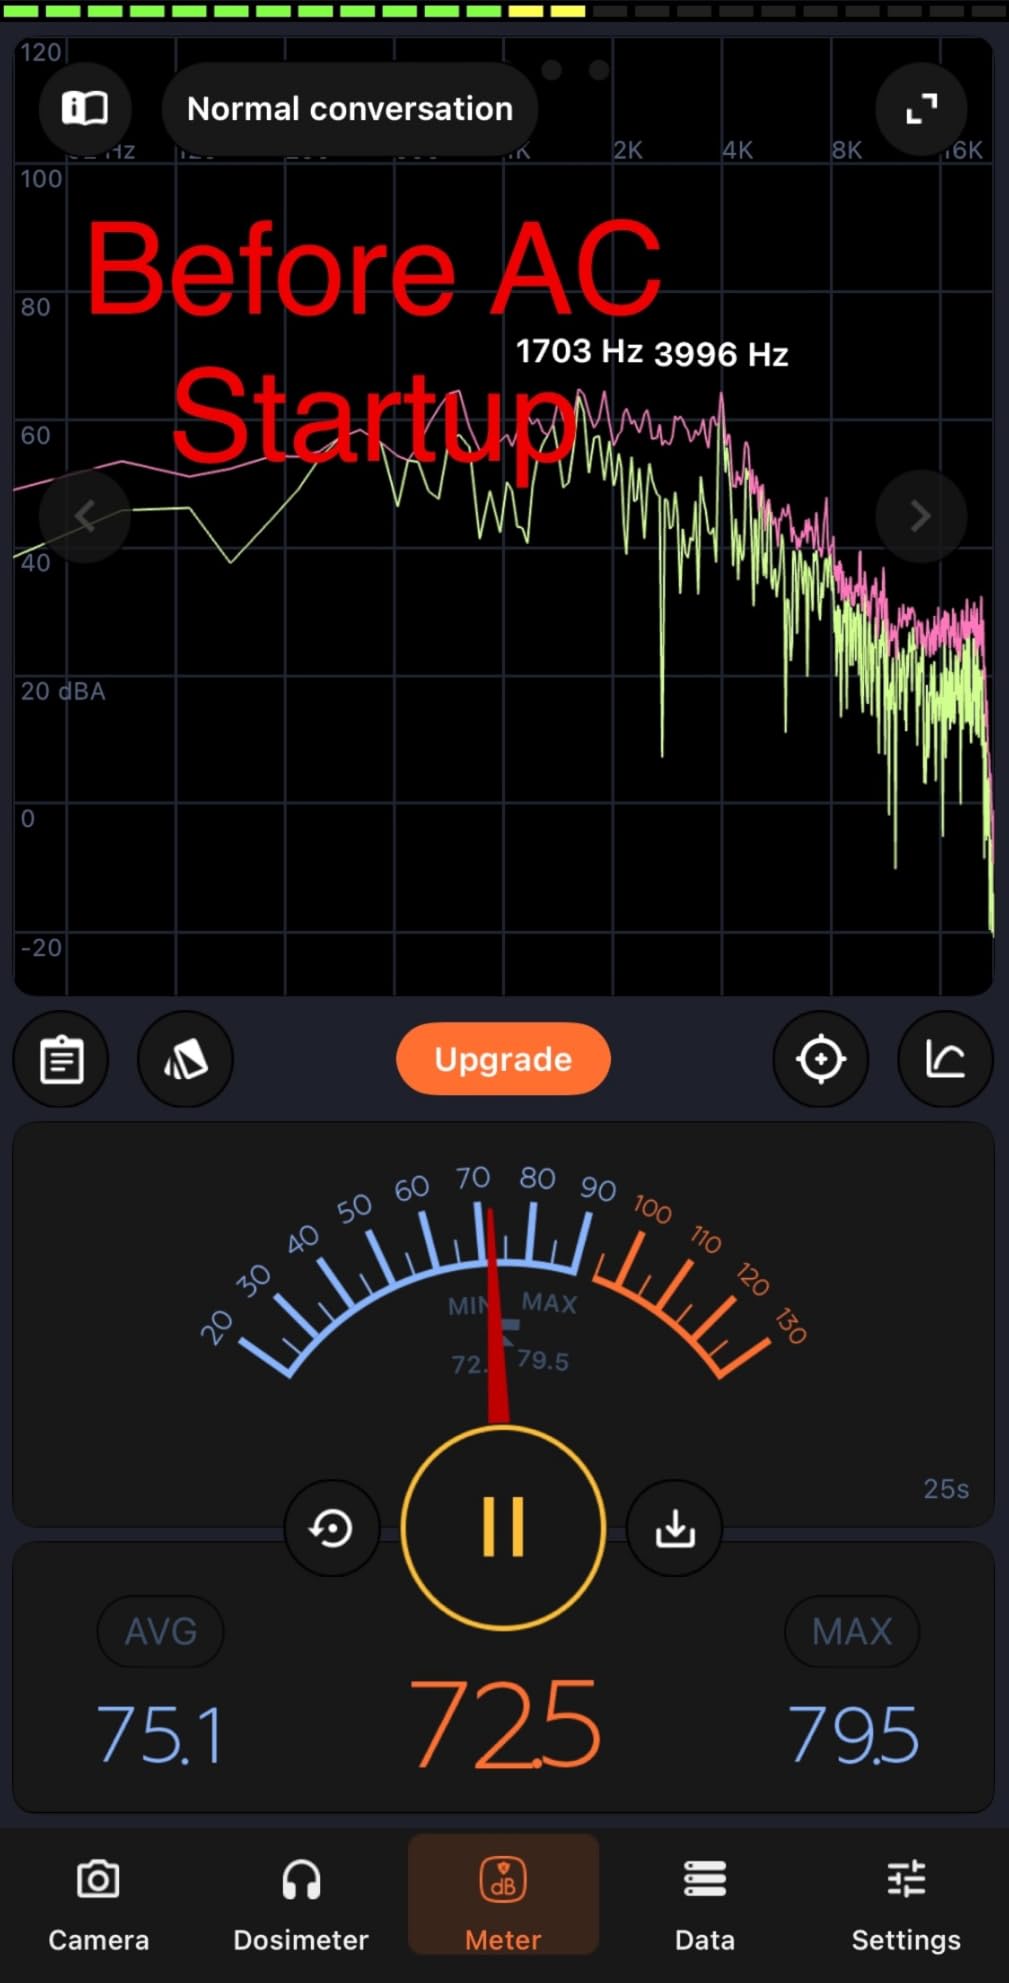Reset the measurement with the restart icon
The image size is (1009, 1983).
click(x=331, y=1528)
